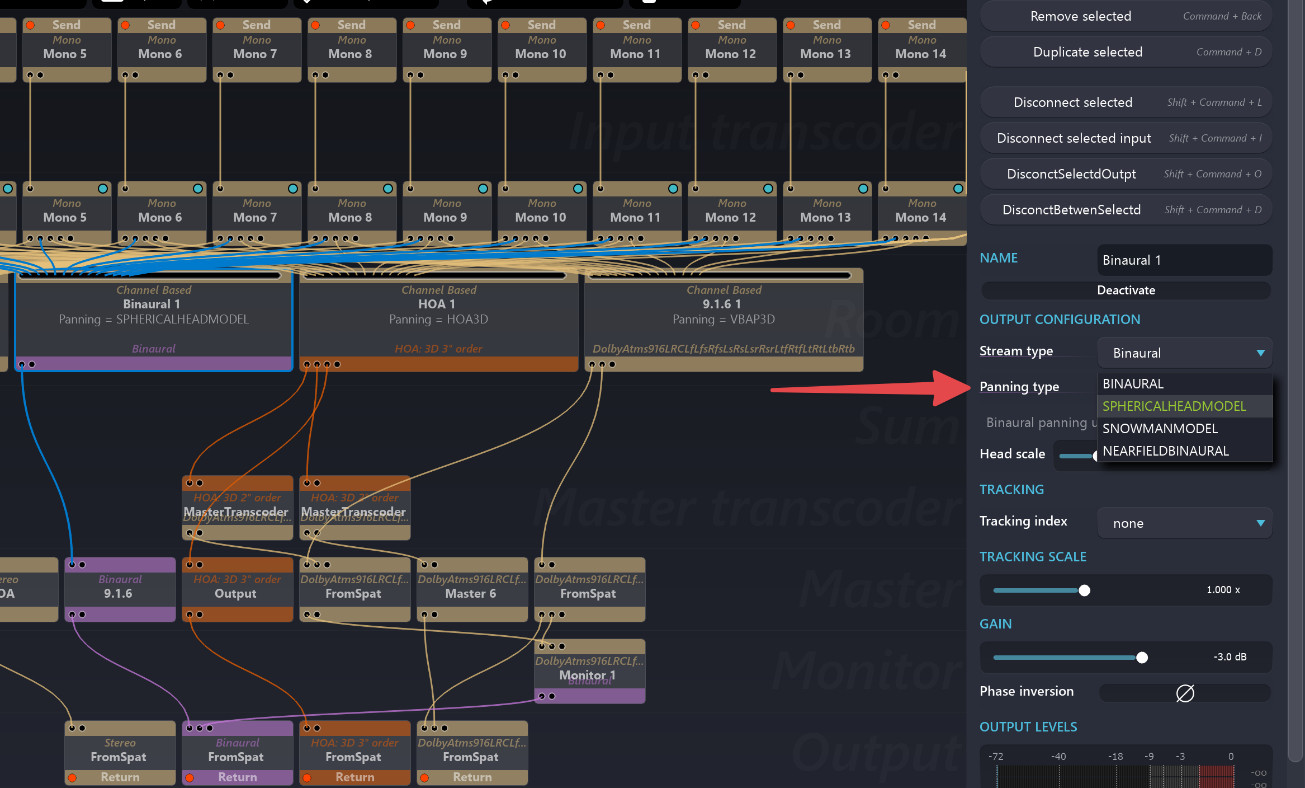Click the DisconctSelectdOutpt button
The width and height of the screenshot is (1305, 788).
coord(1126,174)
